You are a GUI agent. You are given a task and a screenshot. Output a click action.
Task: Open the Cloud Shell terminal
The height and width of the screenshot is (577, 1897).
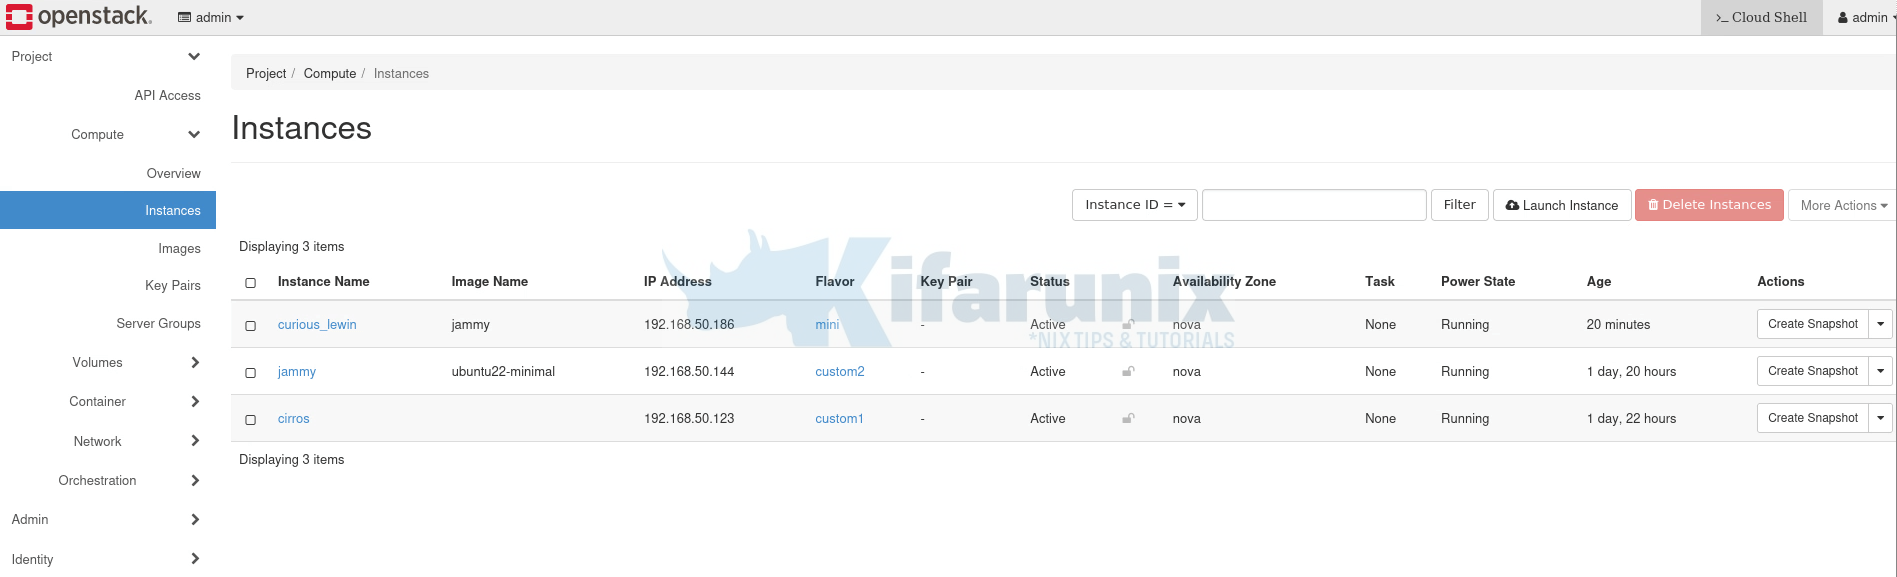(1761, 17)
